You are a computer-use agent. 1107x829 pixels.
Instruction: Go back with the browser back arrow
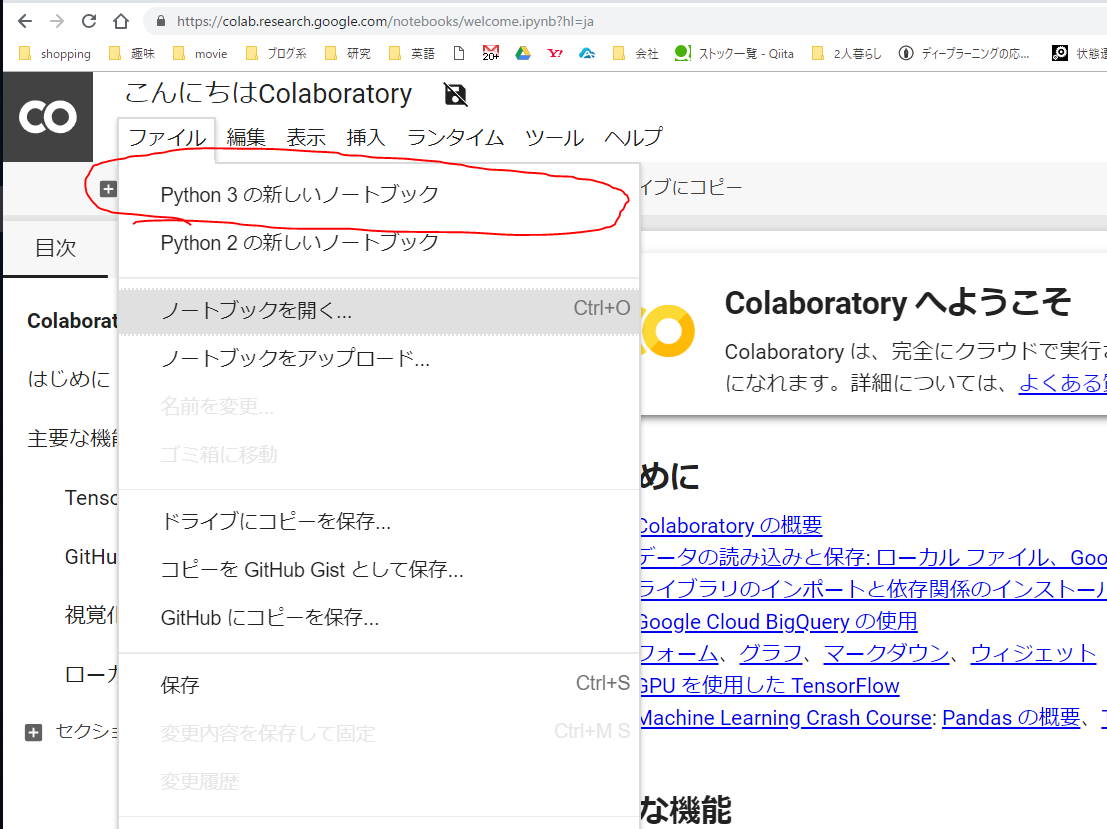(x=25, y=21)
